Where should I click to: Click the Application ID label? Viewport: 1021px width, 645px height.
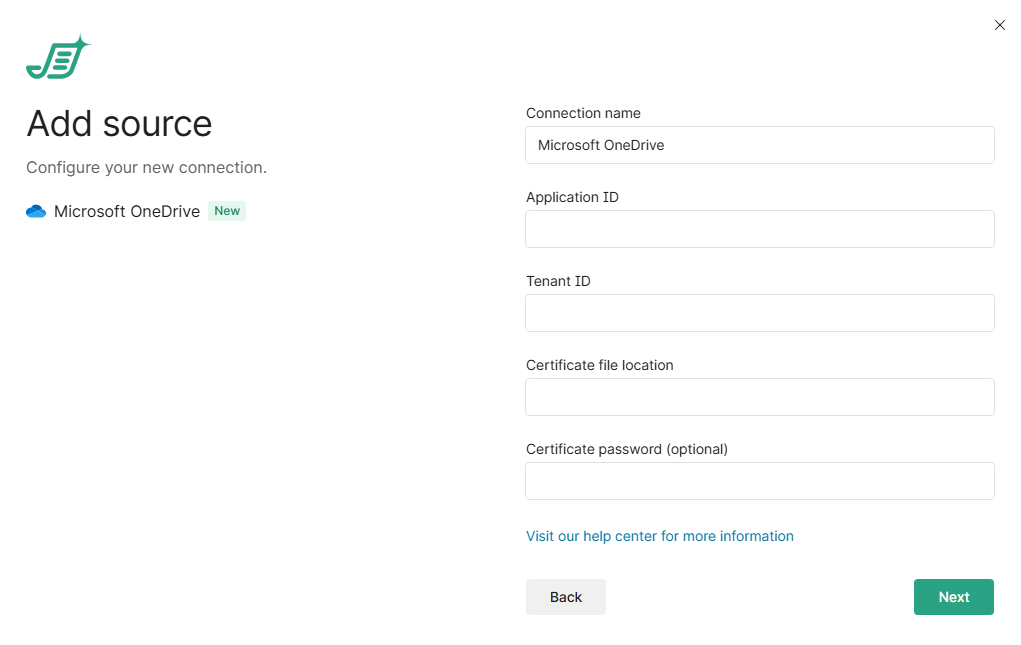[x=572, y=197]
